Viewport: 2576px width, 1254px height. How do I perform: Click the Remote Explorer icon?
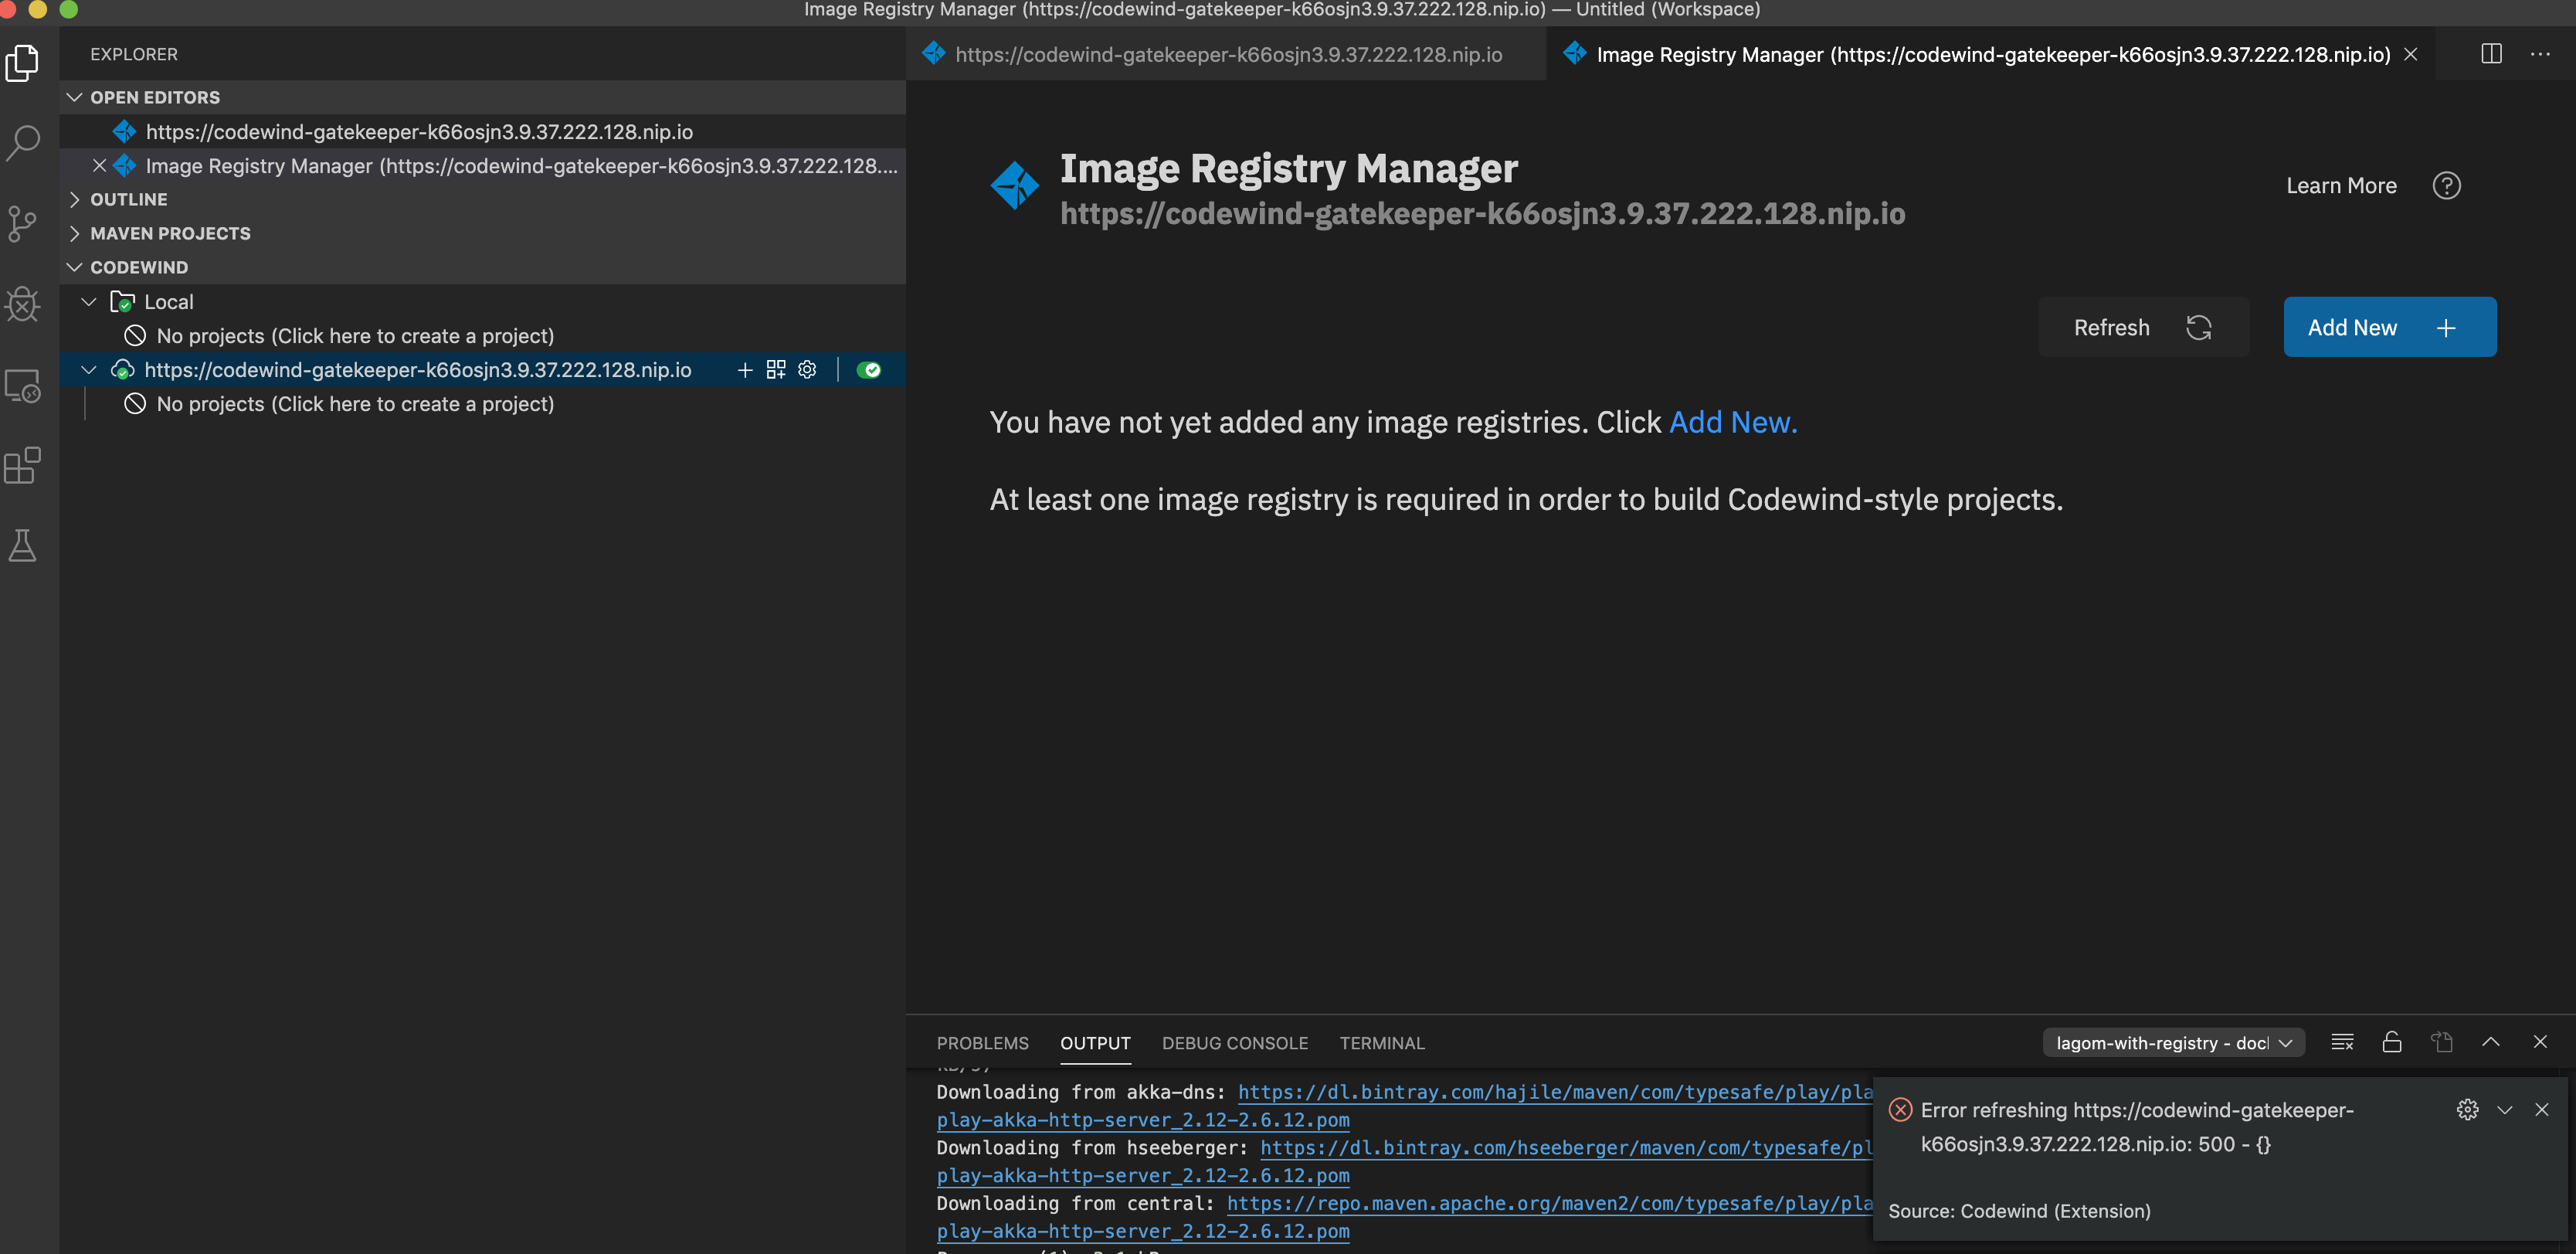click(22, 385)
